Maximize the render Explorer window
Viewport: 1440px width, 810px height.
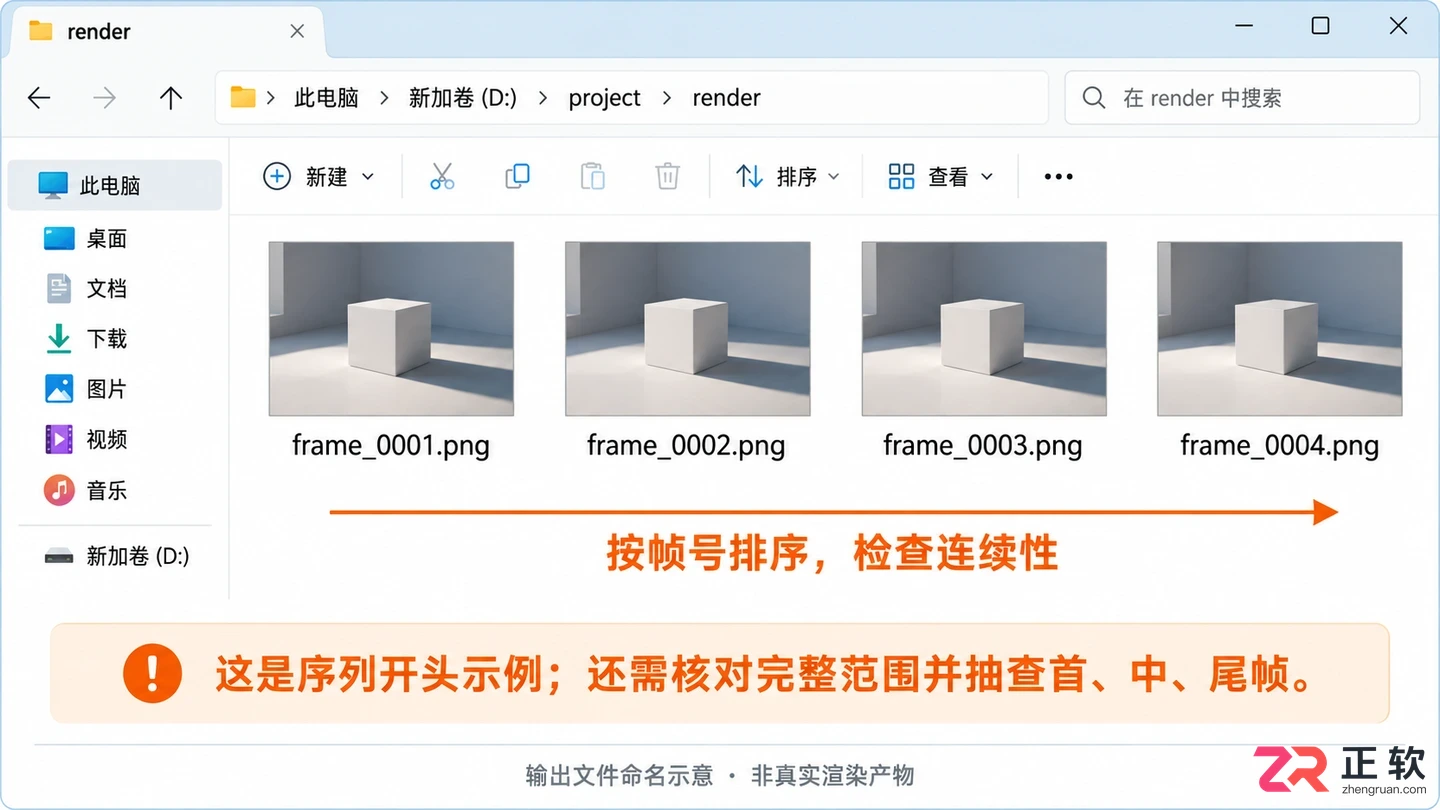1320,26
